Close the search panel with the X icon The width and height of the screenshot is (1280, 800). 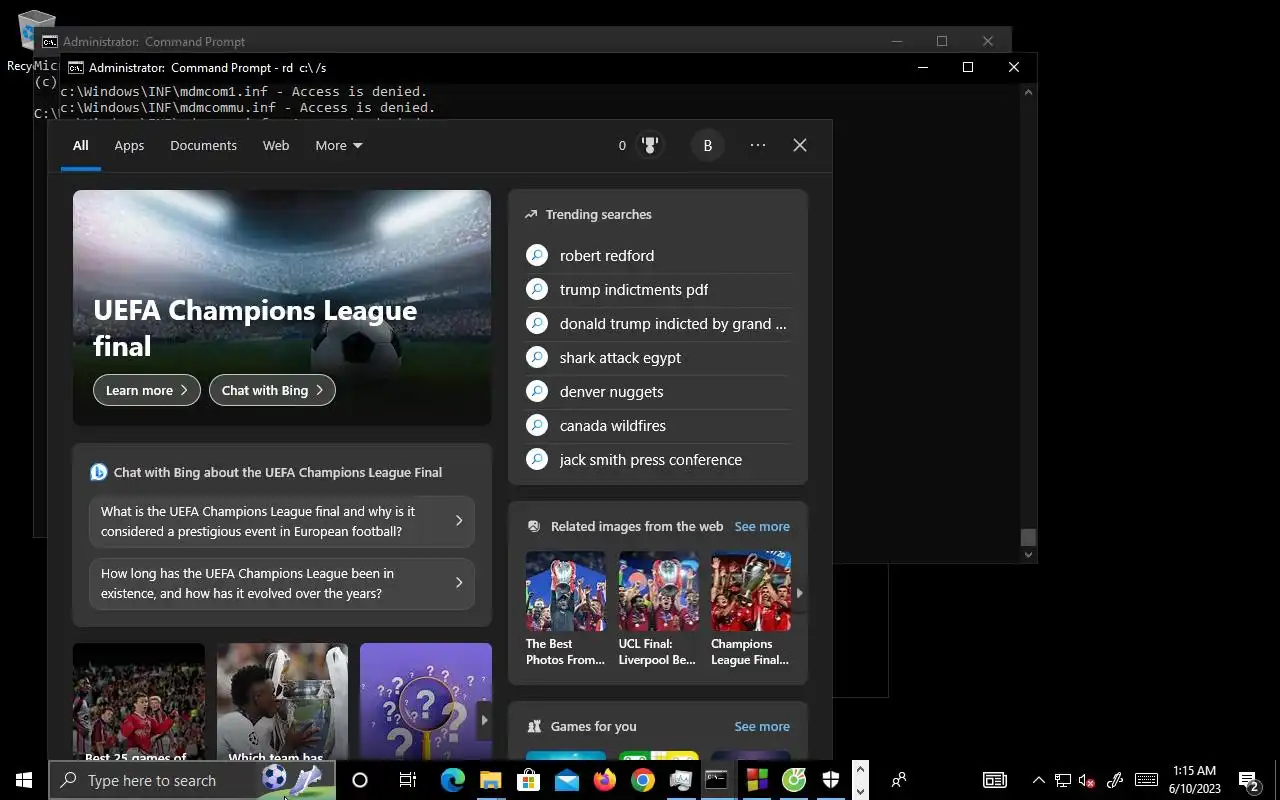[800, 145]
